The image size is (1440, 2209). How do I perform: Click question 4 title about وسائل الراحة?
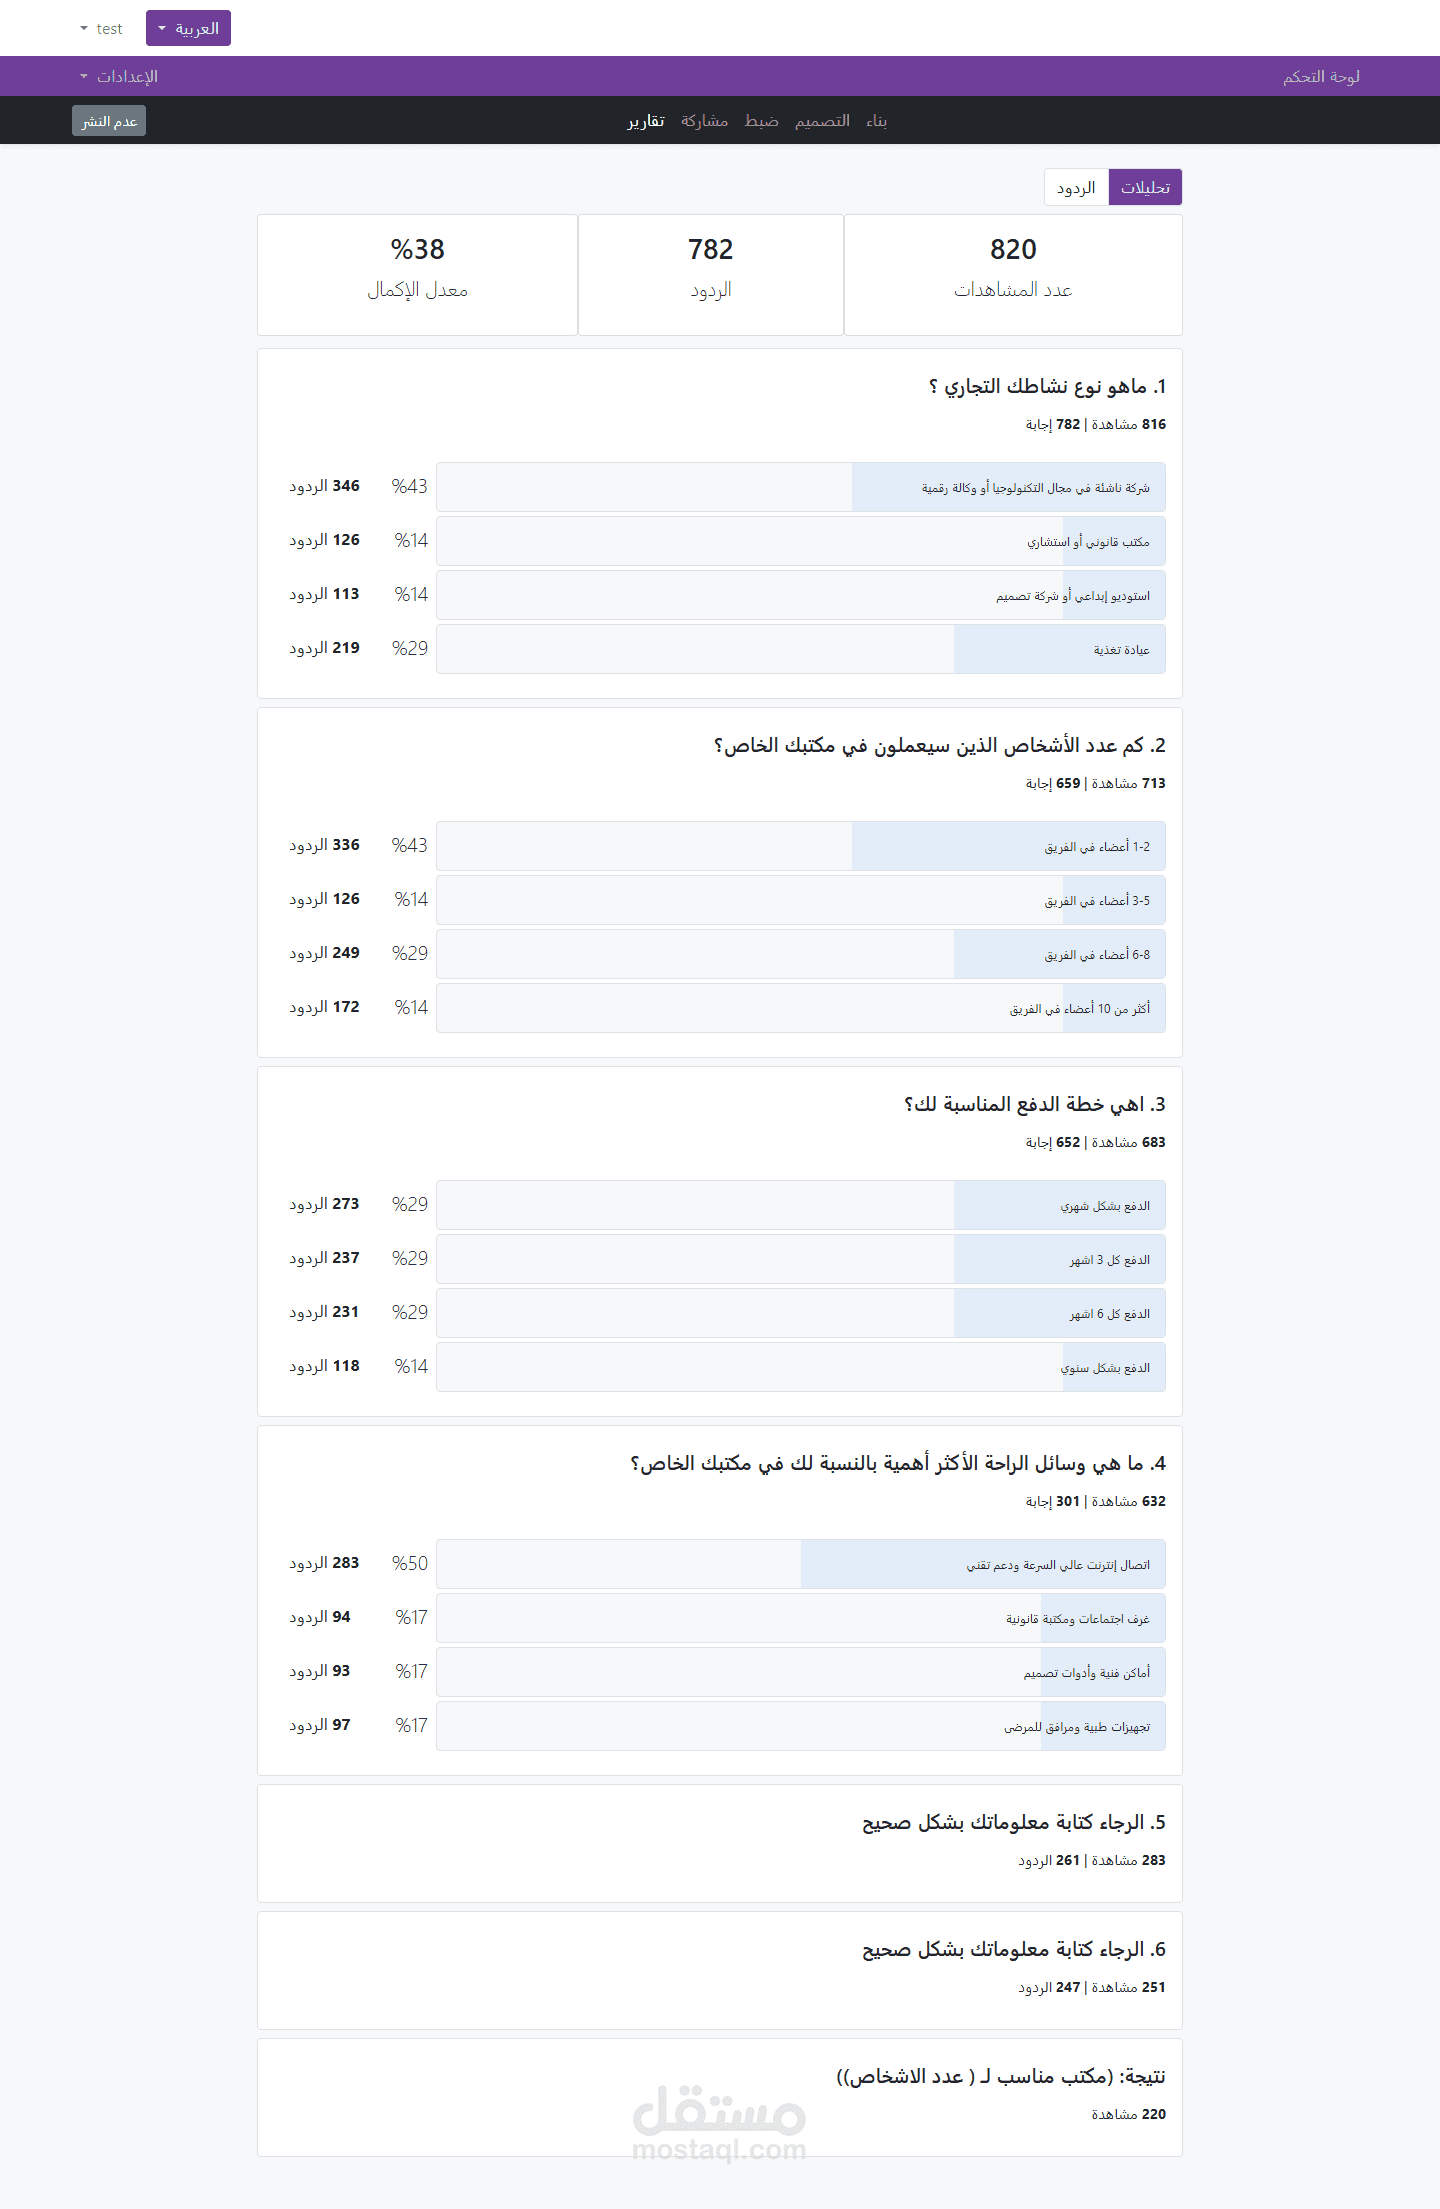tap(897, 1463)
